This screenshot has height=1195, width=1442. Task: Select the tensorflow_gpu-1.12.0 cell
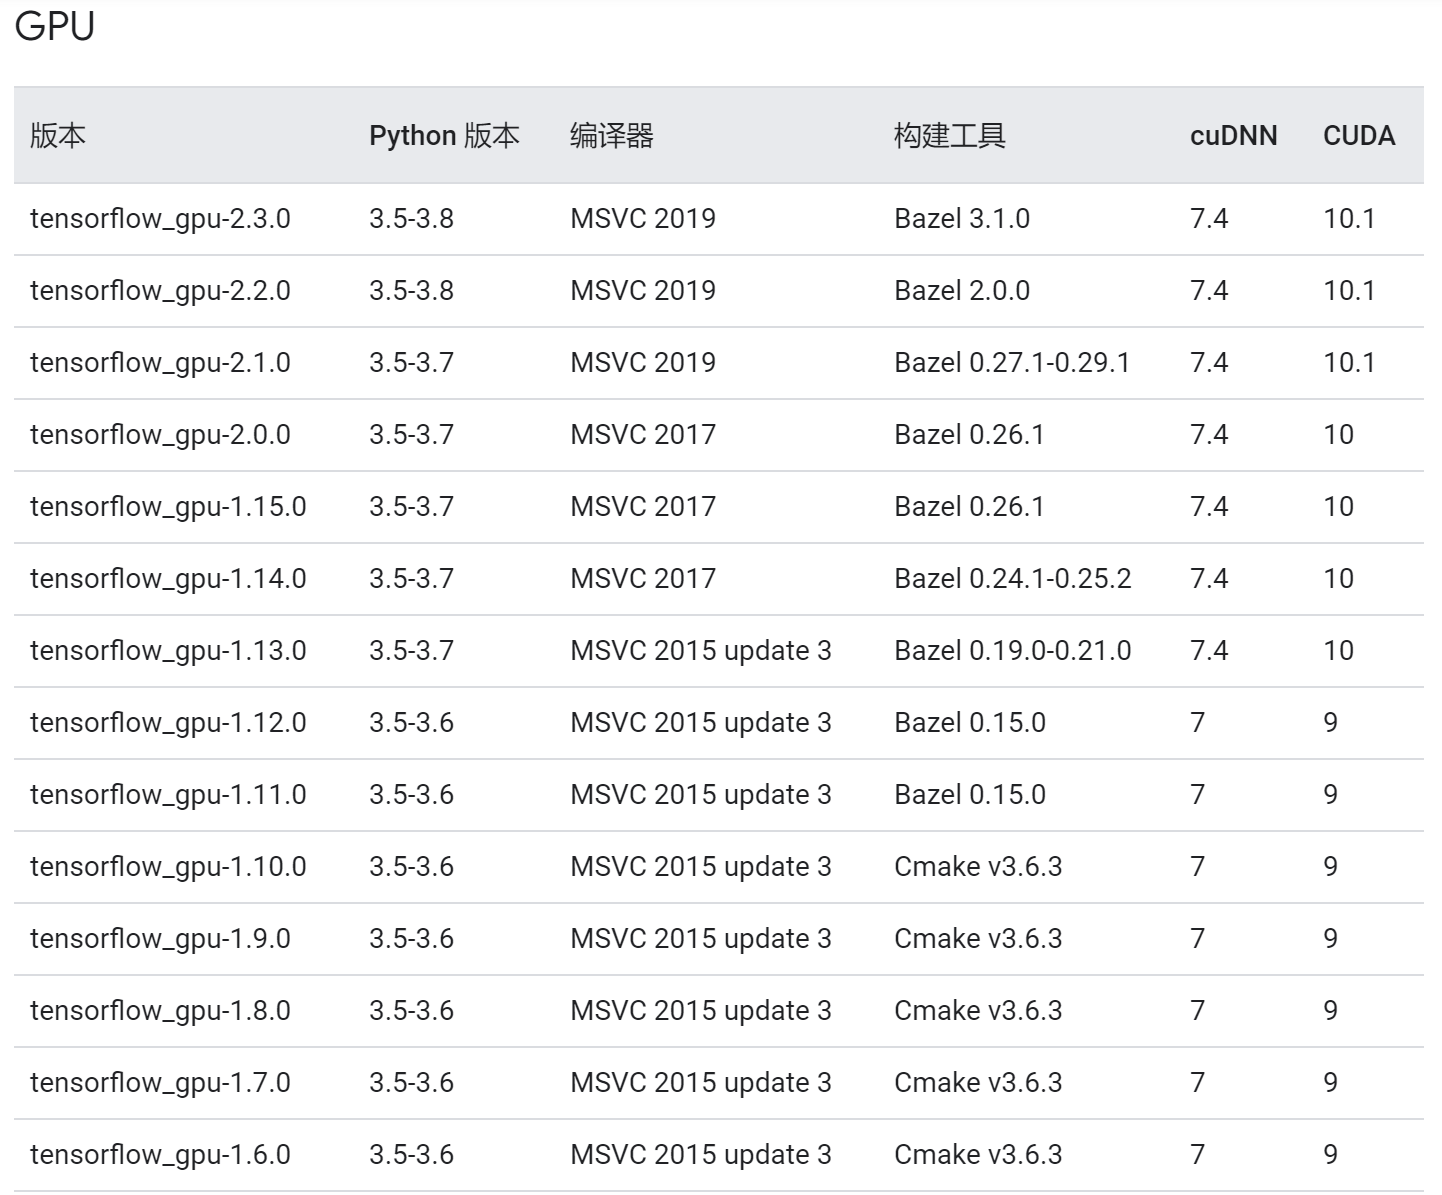[168, 723]
